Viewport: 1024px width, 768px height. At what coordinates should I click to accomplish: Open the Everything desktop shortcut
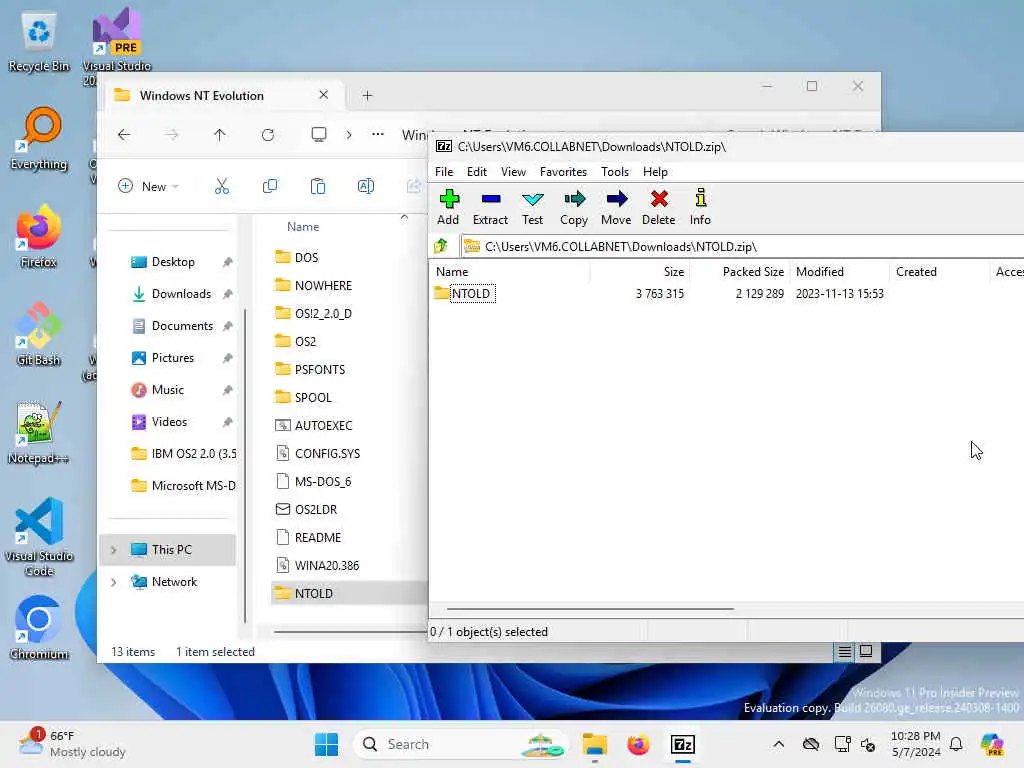[38, 138]
